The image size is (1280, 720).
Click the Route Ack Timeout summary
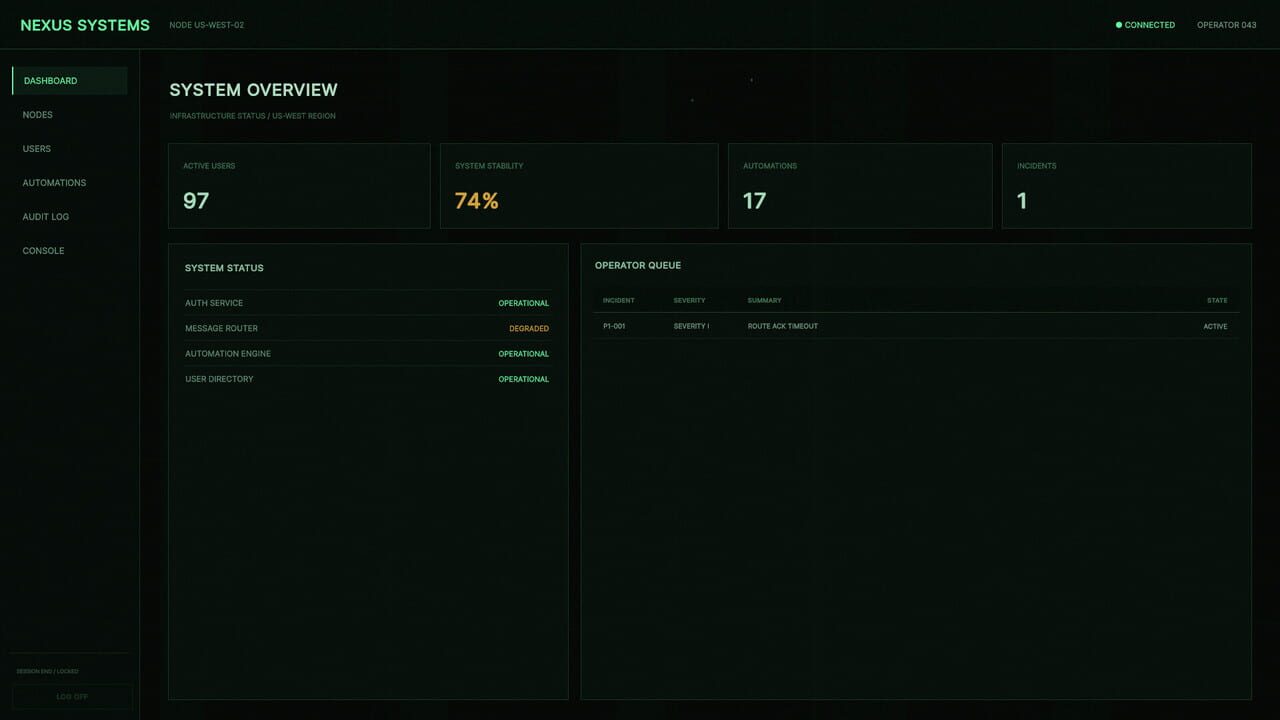[783, 326]
